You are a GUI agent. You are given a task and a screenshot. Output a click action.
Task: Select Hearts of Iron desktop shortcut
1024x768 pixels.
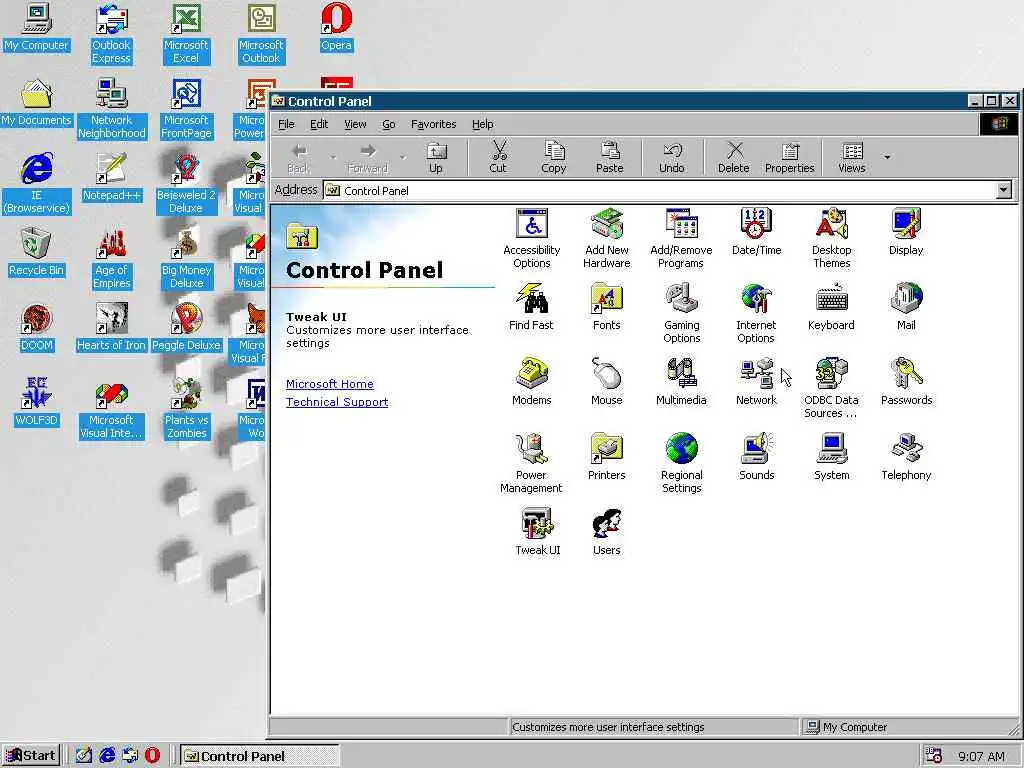pyautogui.click(x=111, y=328)
